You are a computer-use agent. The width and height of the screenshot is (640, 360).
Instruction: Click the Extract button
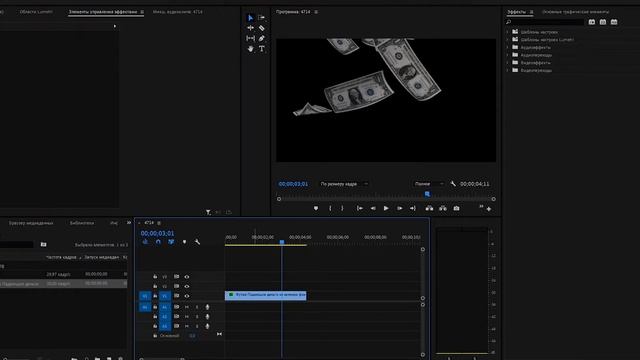coord(443,208)
